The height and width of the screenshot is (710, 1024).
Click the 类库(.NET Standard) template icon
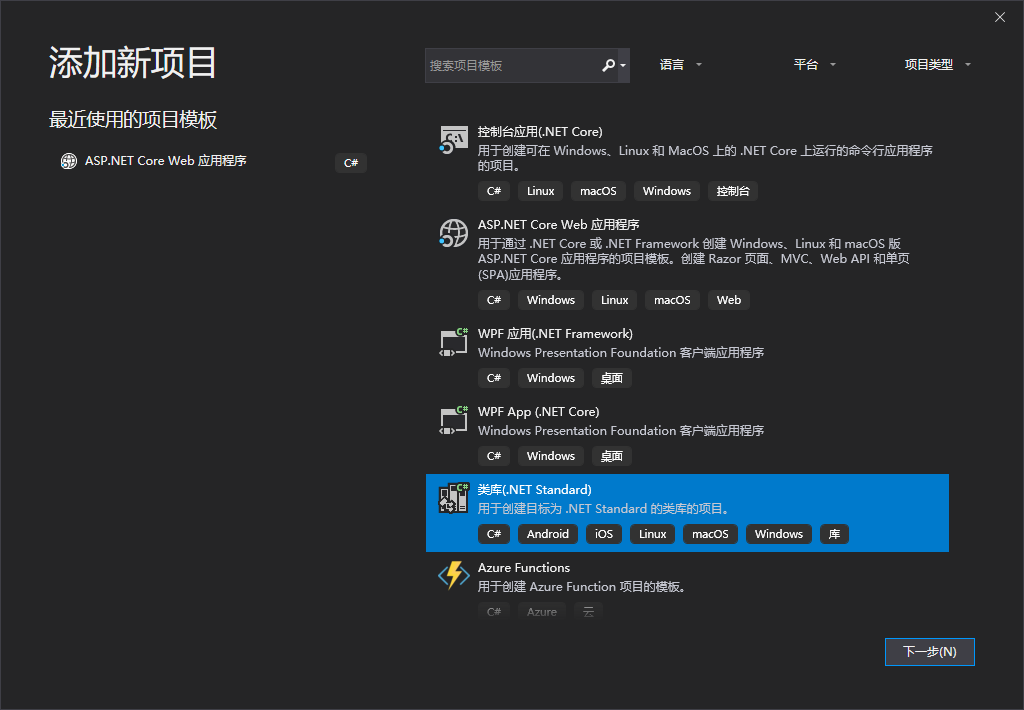453,497
